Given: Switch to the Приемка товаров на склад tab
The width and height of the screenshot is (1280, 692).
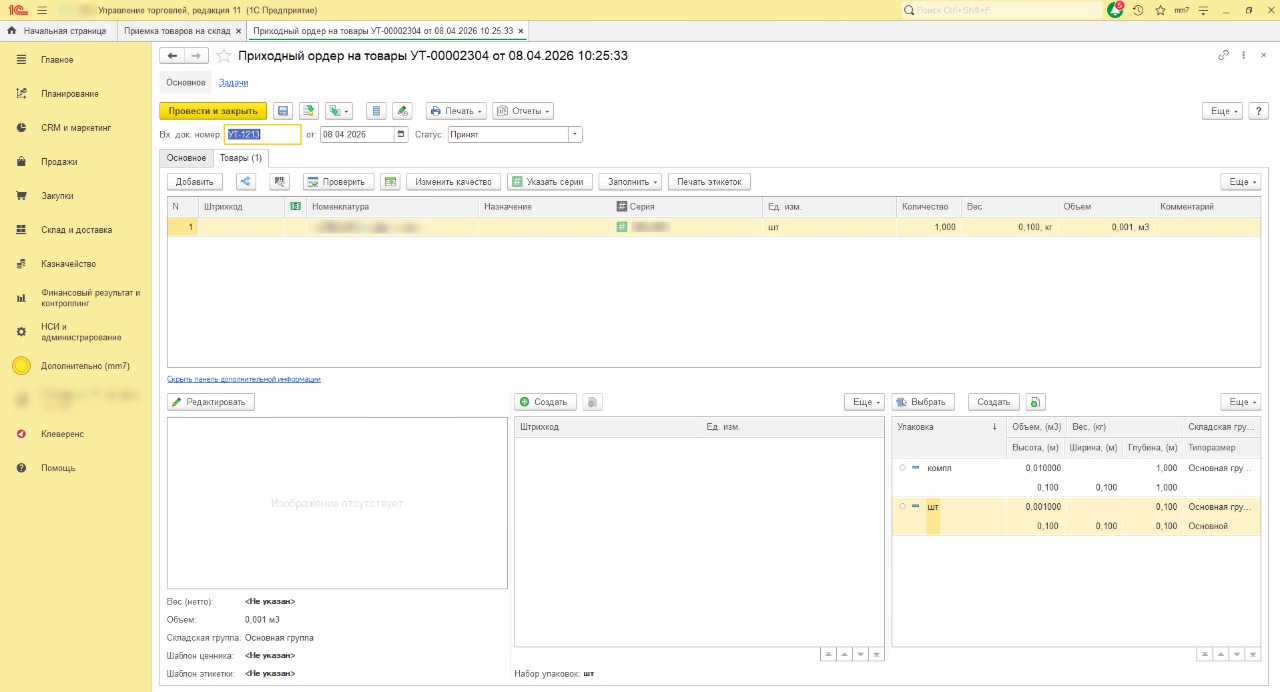Looking at the screenshot, I should tap(177, 31).
